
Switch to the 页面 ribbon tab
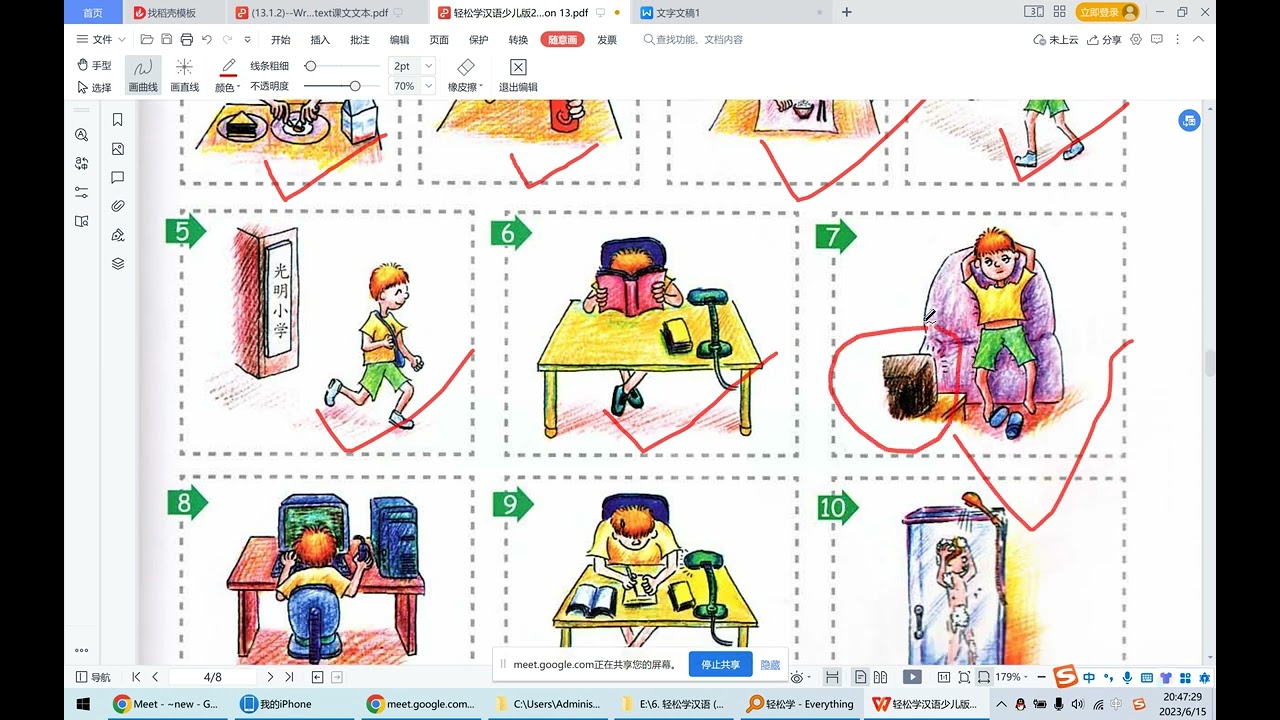(x=439, y=40)
